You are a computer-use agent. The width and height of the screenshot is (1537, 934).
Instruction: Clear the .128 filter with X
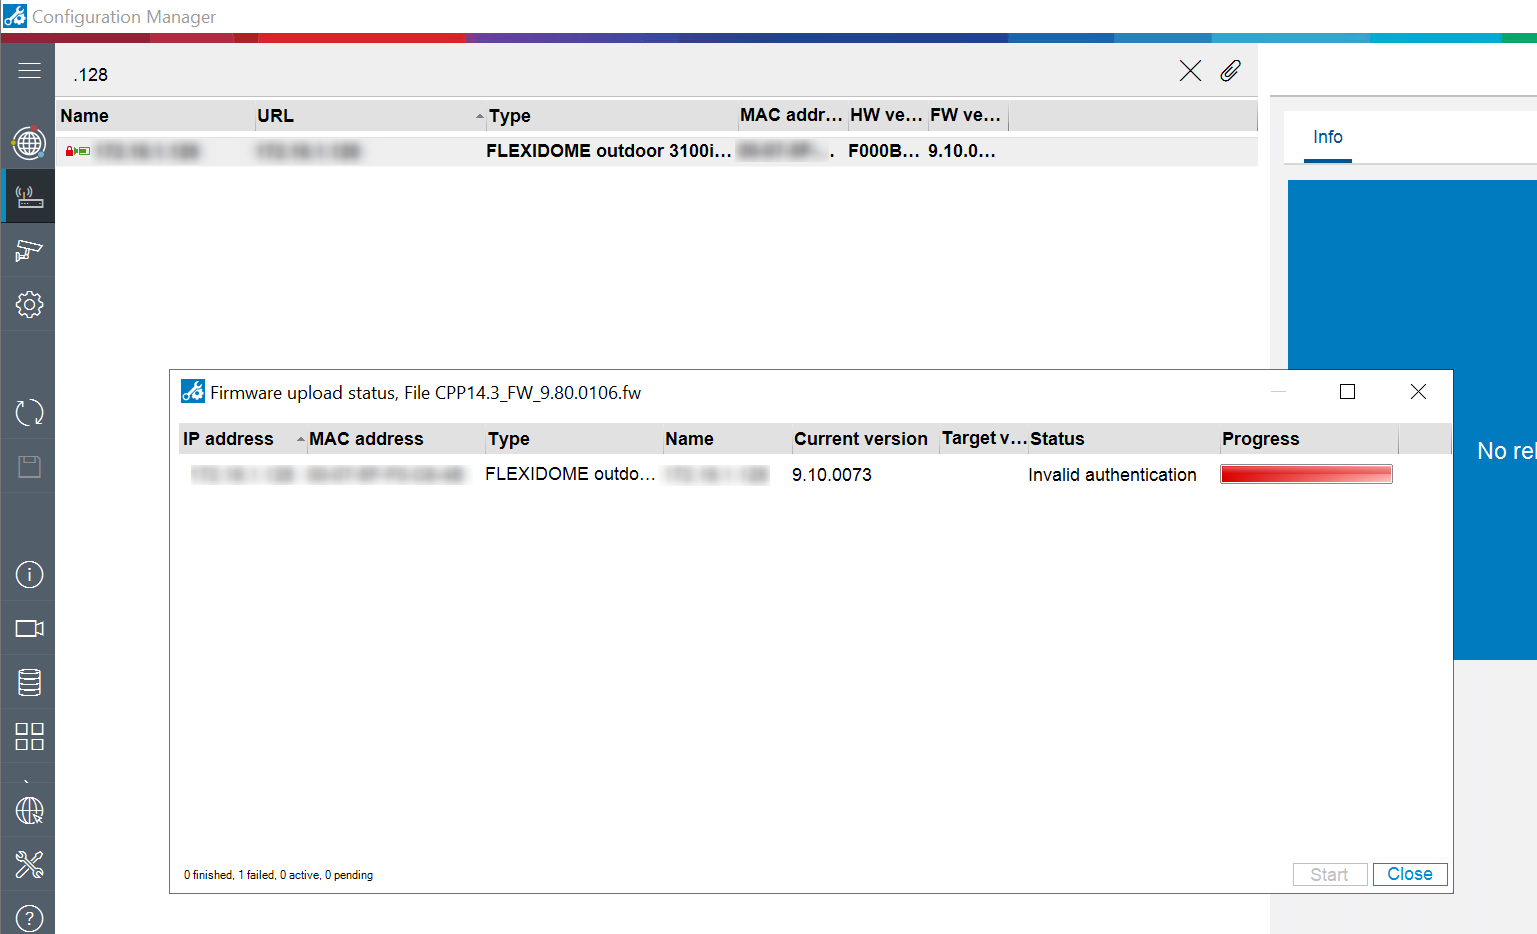[1190, 71]
